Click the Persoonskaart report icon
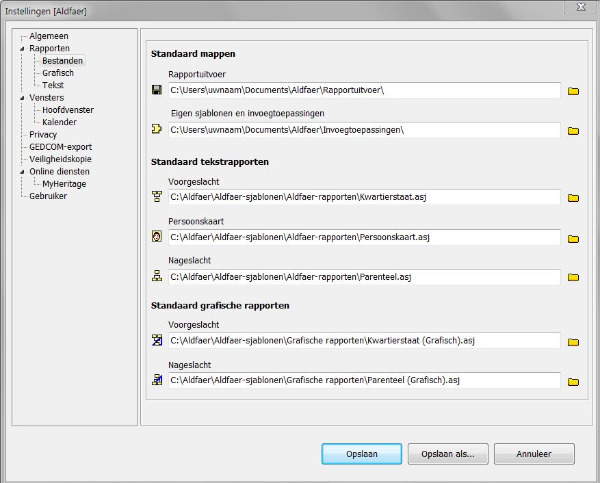This screenshot has width=600, height=483. click(156, 237)
